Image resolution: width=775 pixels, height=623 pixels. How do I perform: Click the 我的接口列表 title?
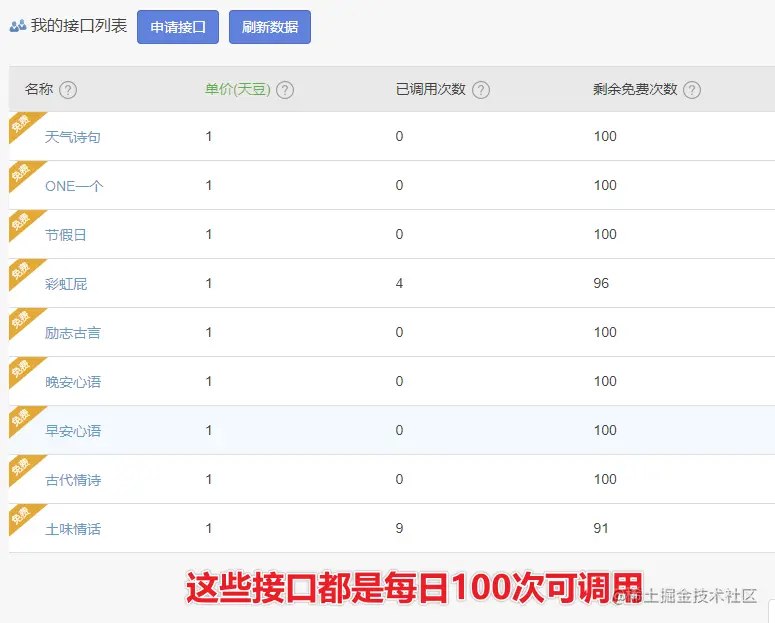coord(79,26)
